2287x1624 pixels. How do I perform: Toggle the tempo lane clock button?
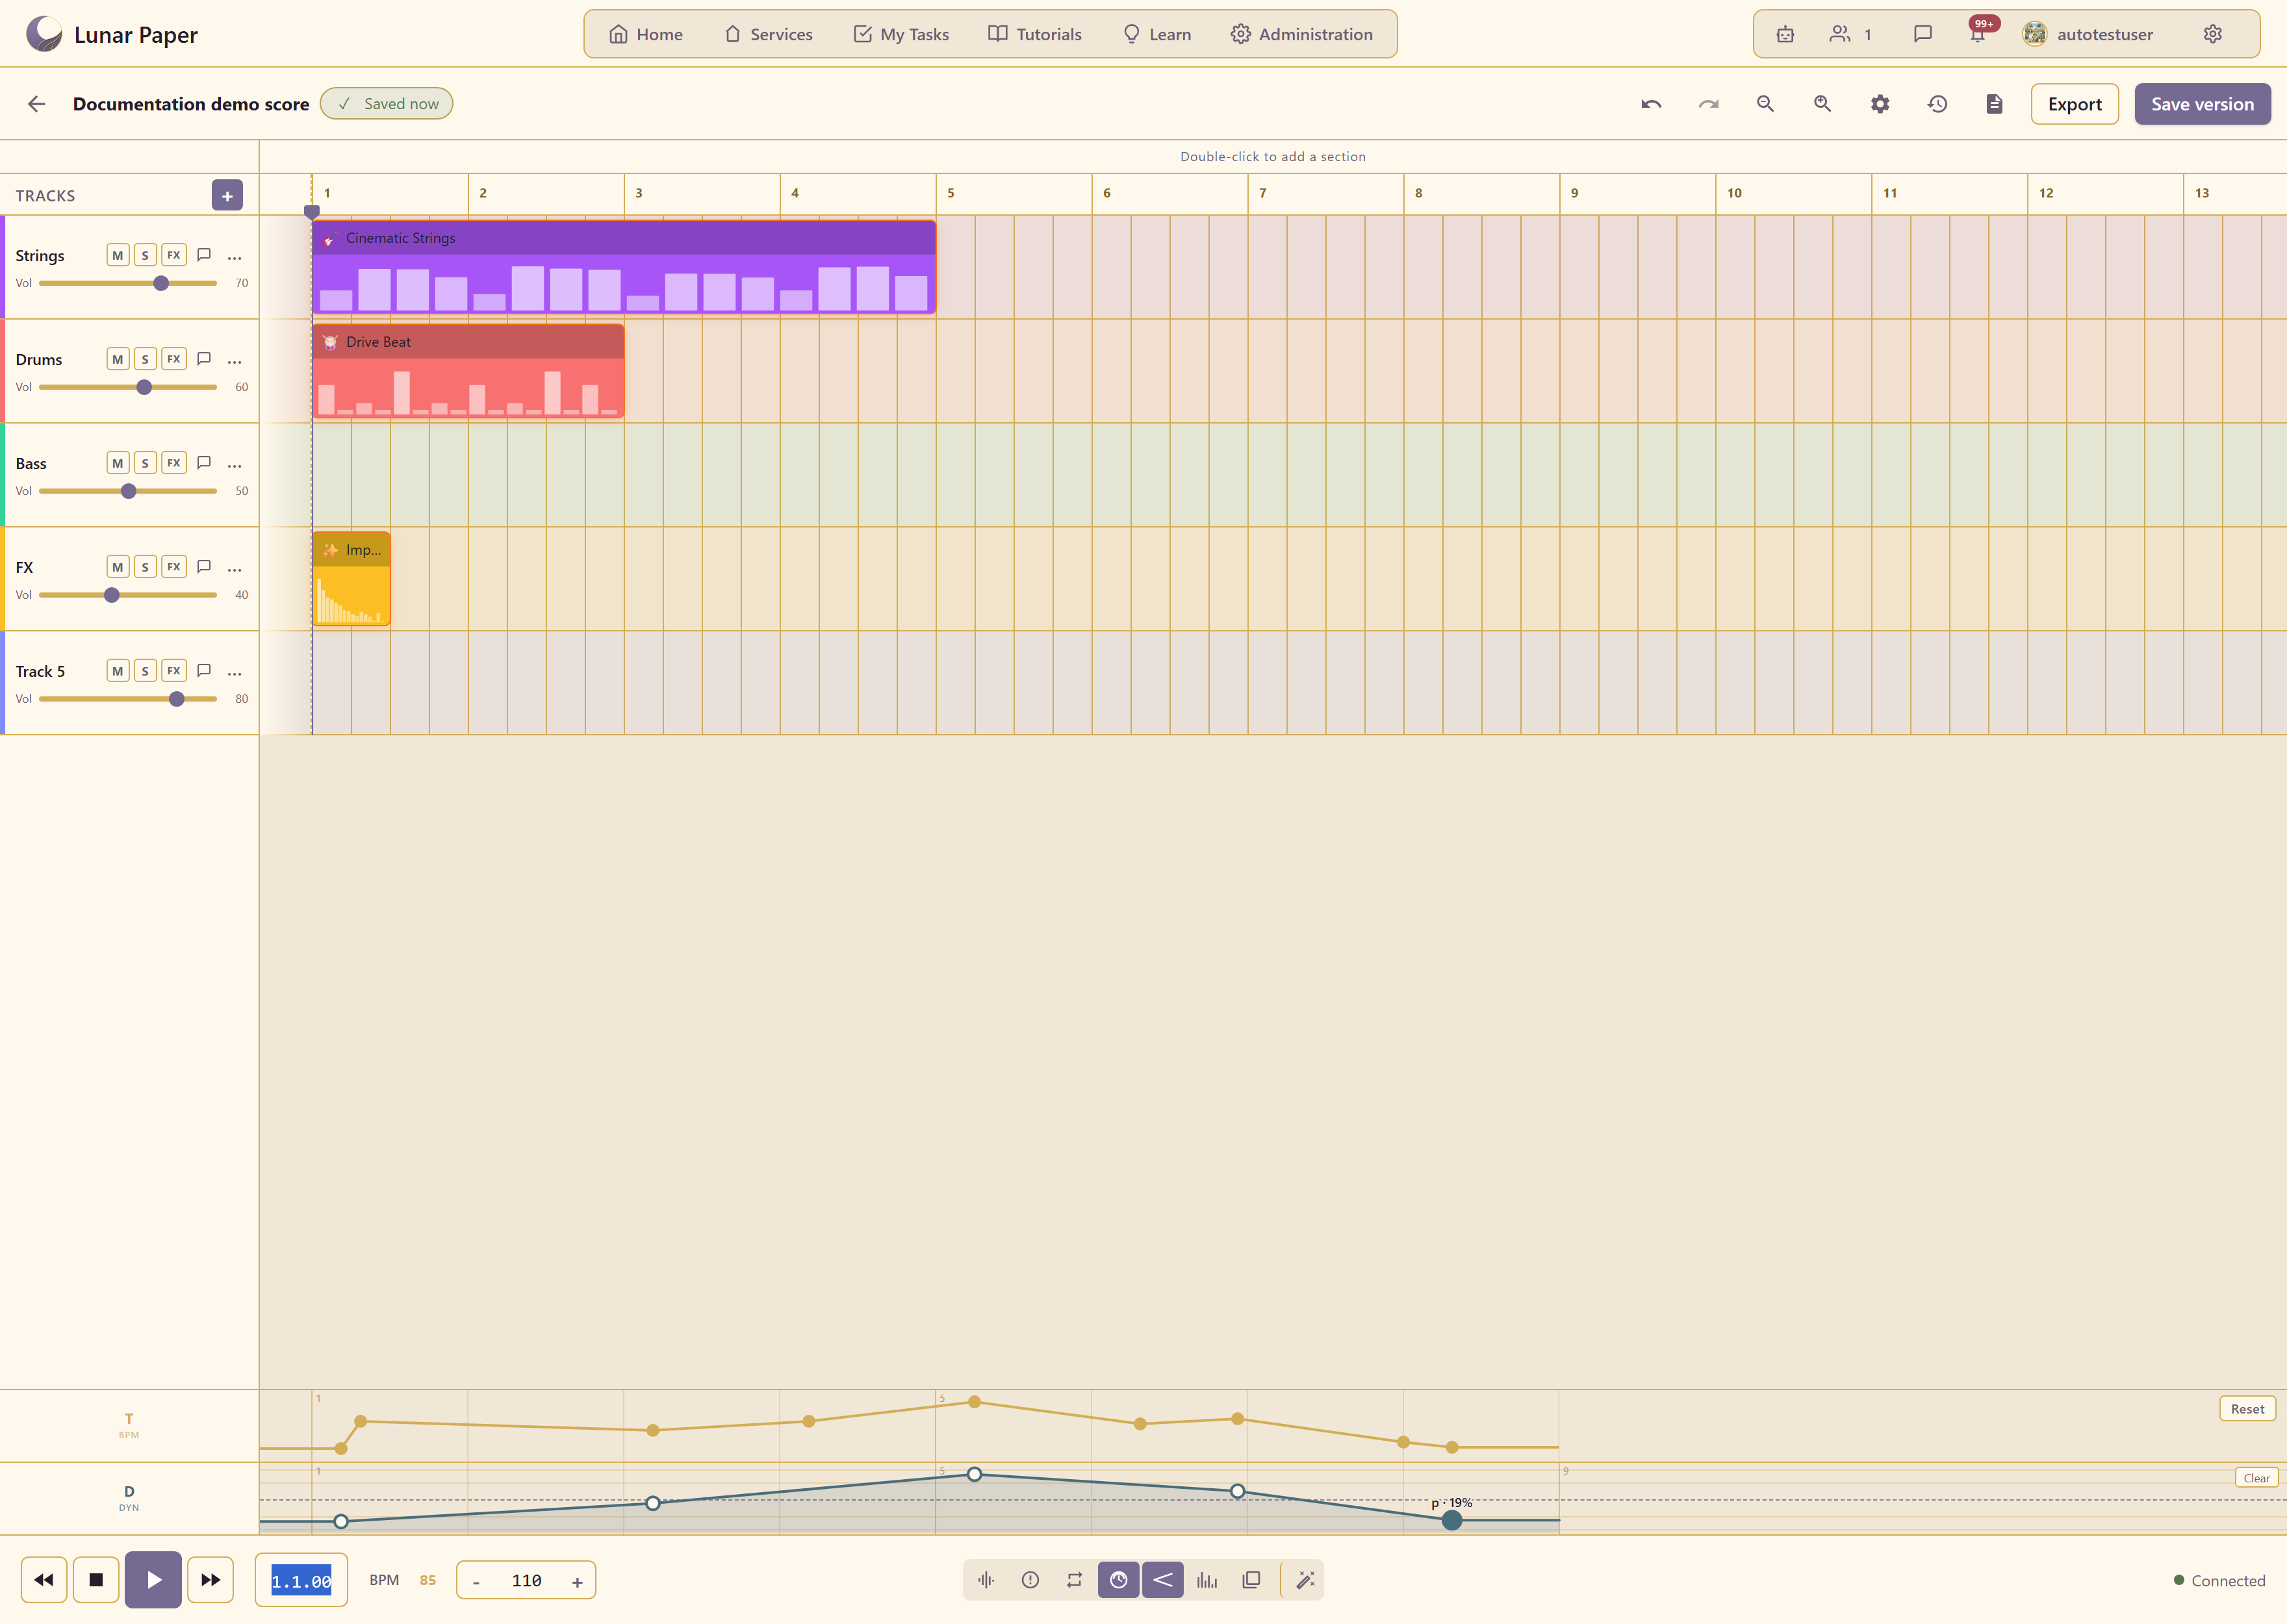pos(1118,1580)
